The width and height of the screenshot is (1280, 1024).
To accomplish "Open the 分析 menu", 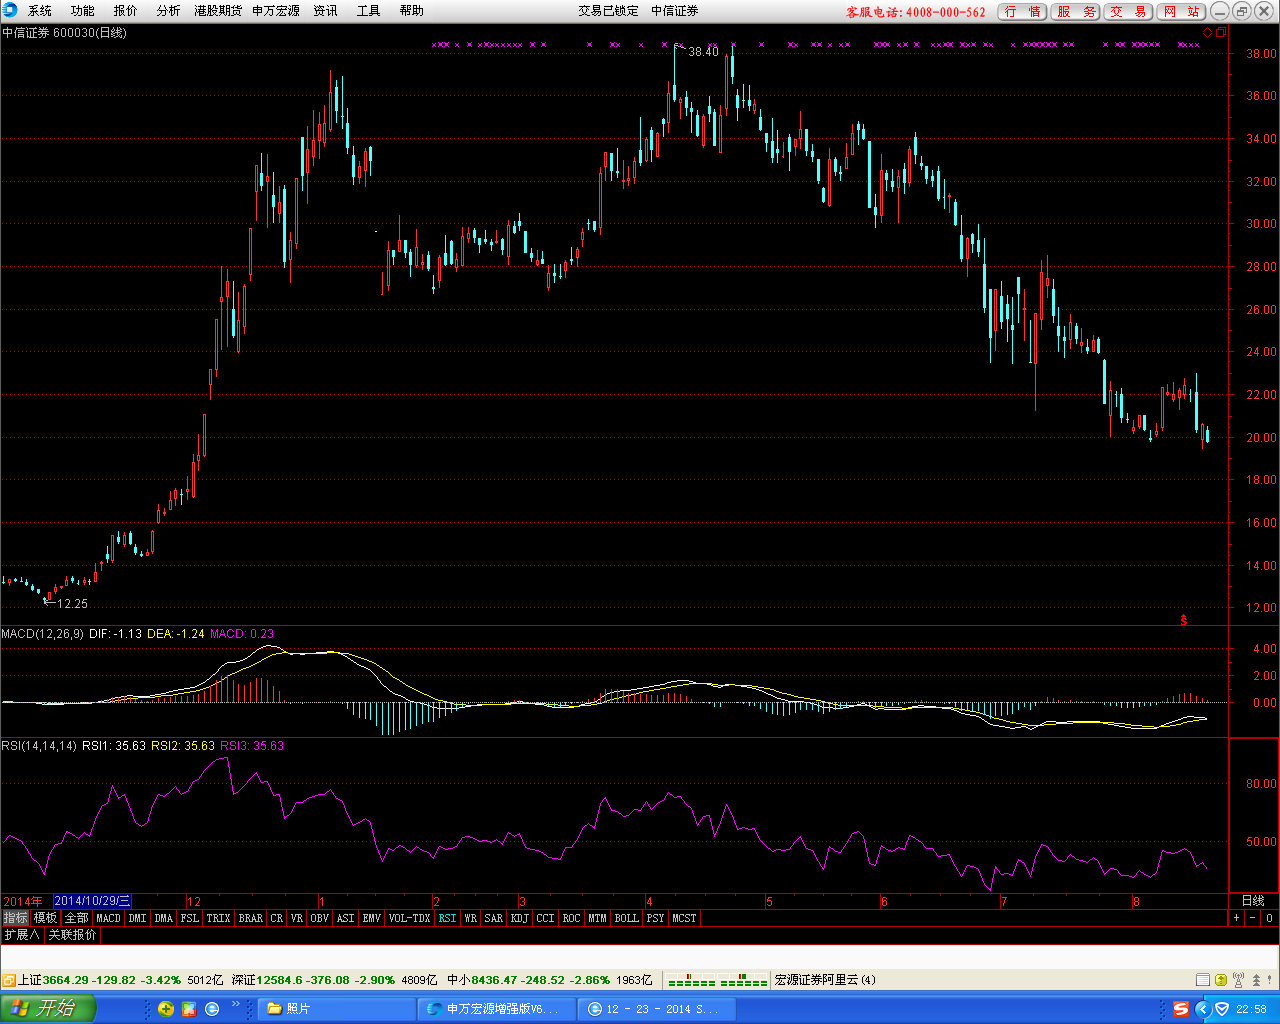I will 168,11.
